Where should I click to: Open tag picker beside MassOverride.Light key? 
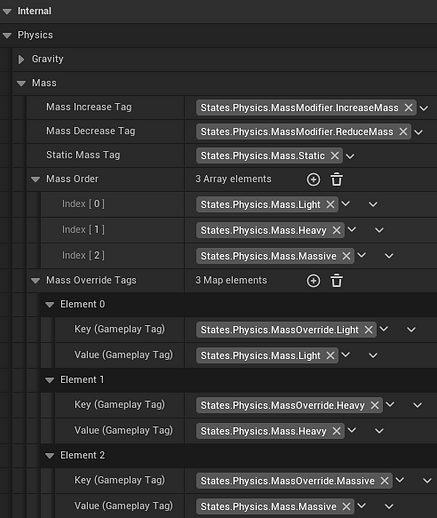(x=384, y=329)
